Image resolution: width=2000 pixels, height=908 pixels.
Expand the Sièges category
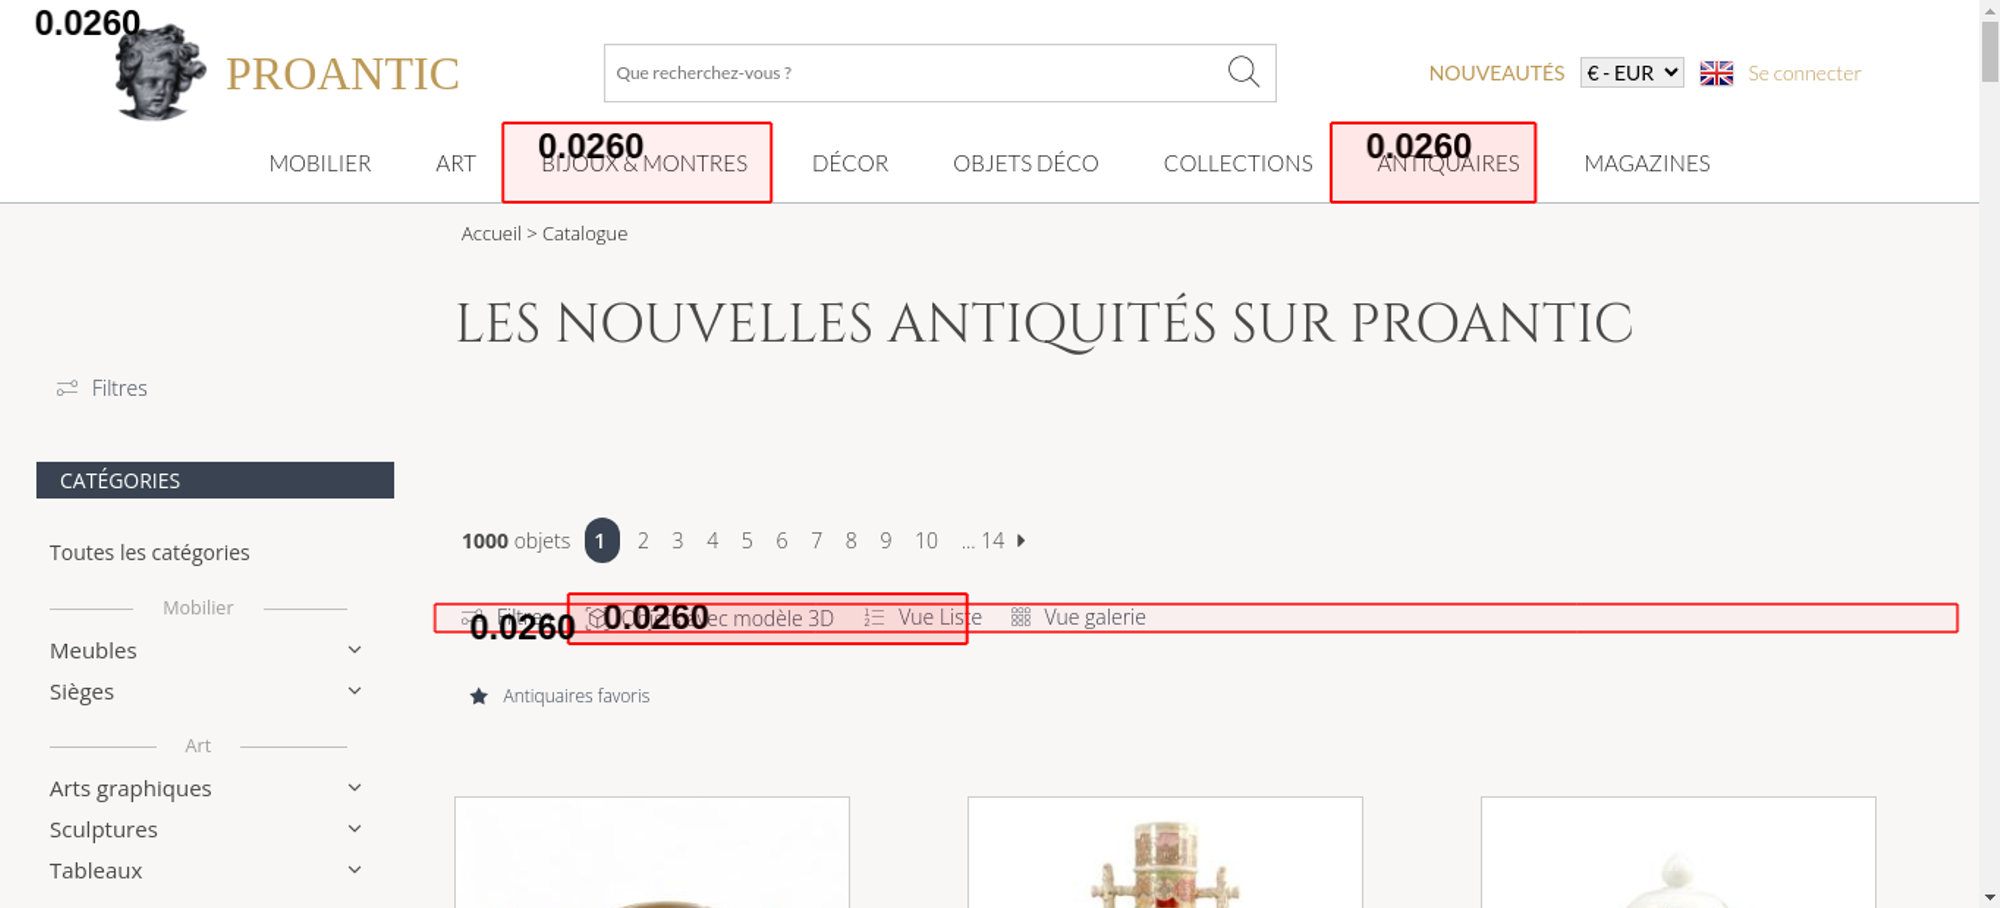click(x=354, y=692)
